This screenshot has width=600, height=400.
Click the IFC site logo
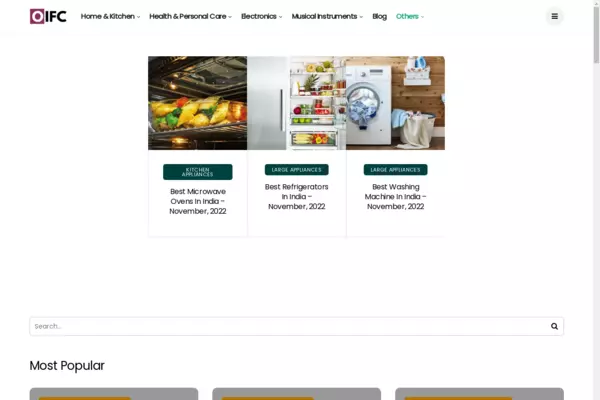(48, 16)
